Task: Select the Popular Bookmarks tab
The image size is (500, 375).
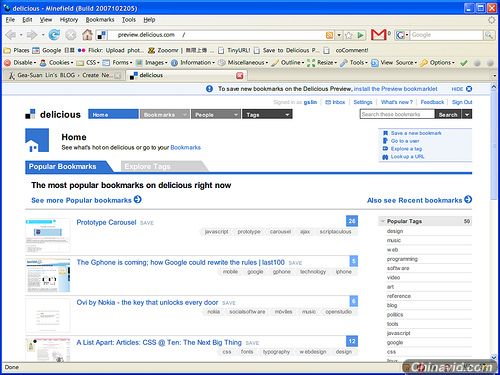Action: pos(68,166)
